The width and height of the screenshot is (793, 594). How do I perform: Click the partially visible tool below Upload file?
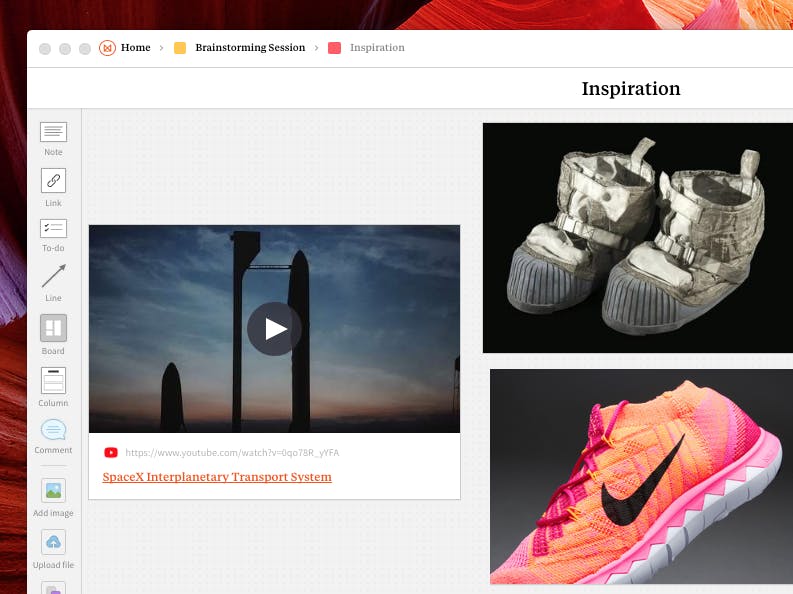click(53, 588)
